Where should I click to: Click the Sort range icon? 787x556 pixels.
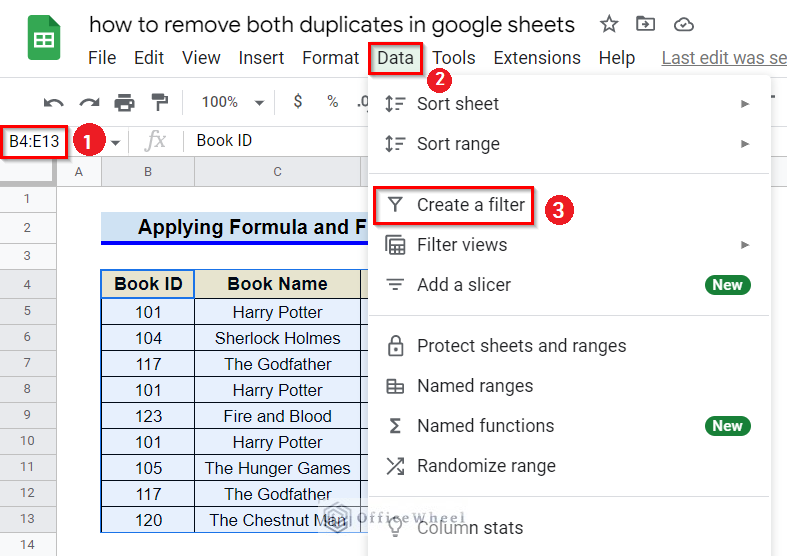395,144
